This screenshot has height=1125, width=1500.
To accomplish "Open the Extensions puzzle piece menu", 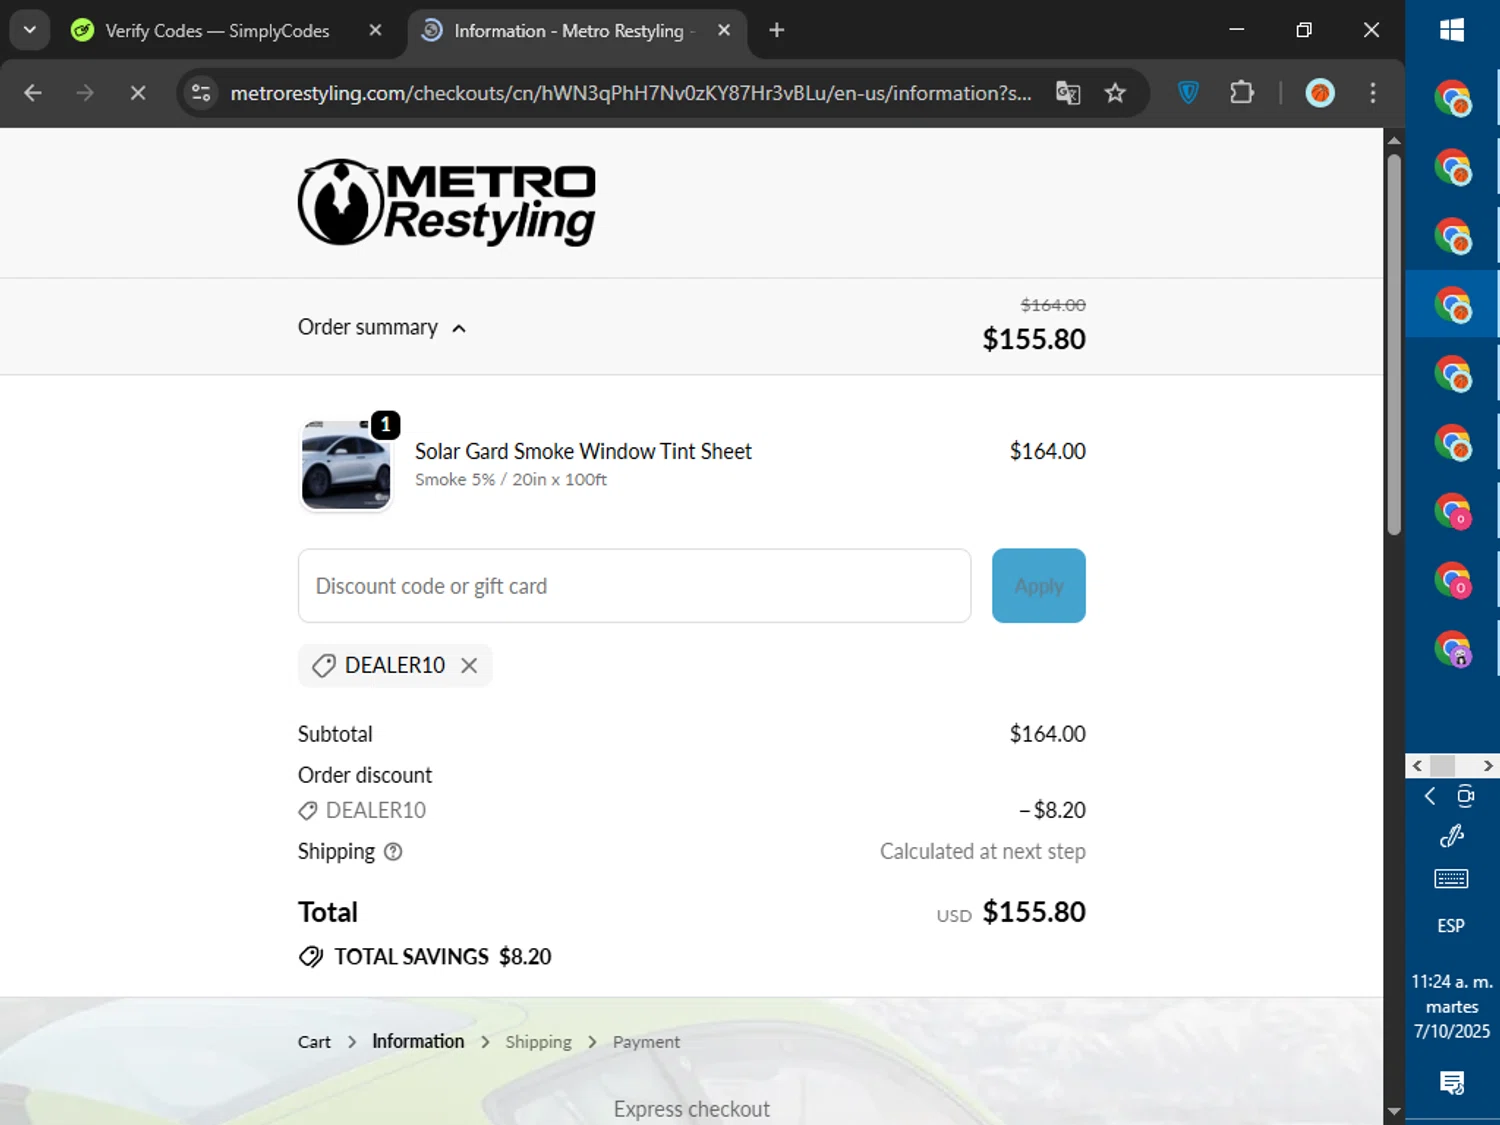I will (1241, 93).
